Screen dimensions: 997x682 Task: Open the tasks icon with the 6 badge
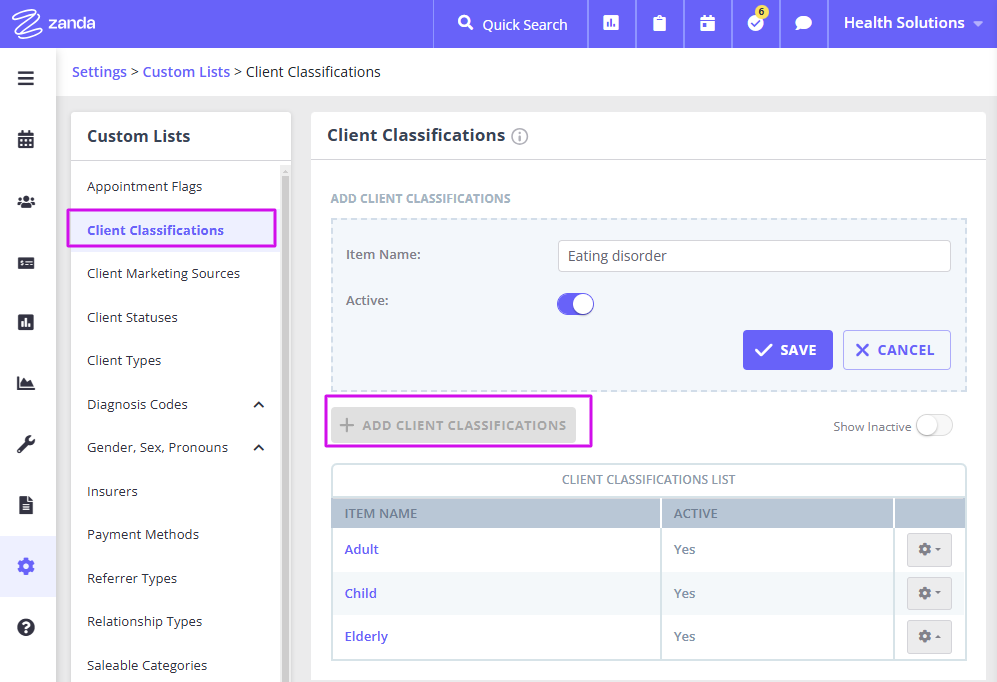click(755, 24)
